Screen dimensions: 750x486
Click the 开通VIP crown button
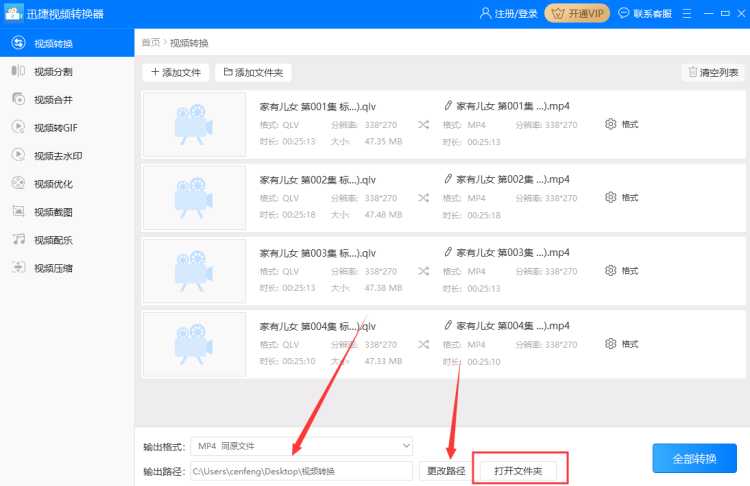(577, 13)
